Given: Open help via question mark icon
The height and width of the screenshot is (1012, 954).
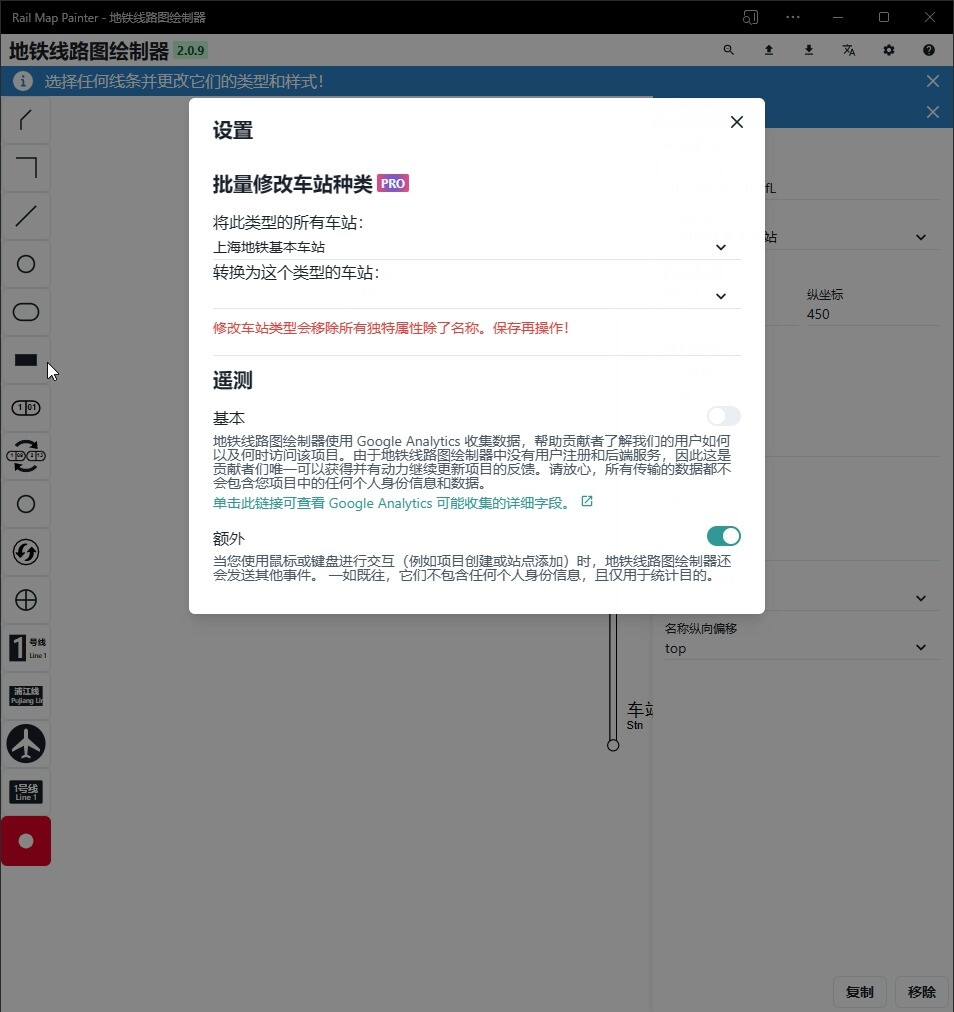Looking at the screenshot, I should pos(929,50).
